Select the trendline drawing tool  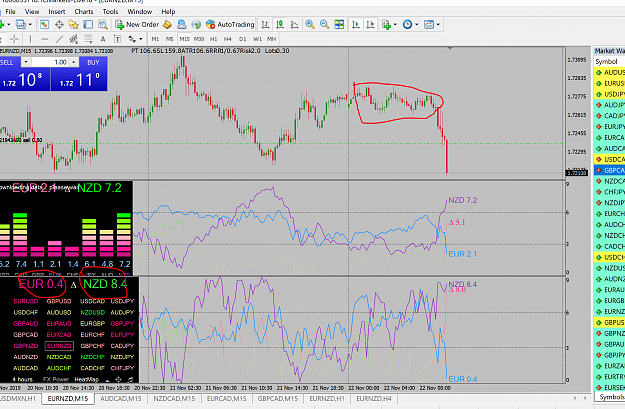tap(59, 39)
